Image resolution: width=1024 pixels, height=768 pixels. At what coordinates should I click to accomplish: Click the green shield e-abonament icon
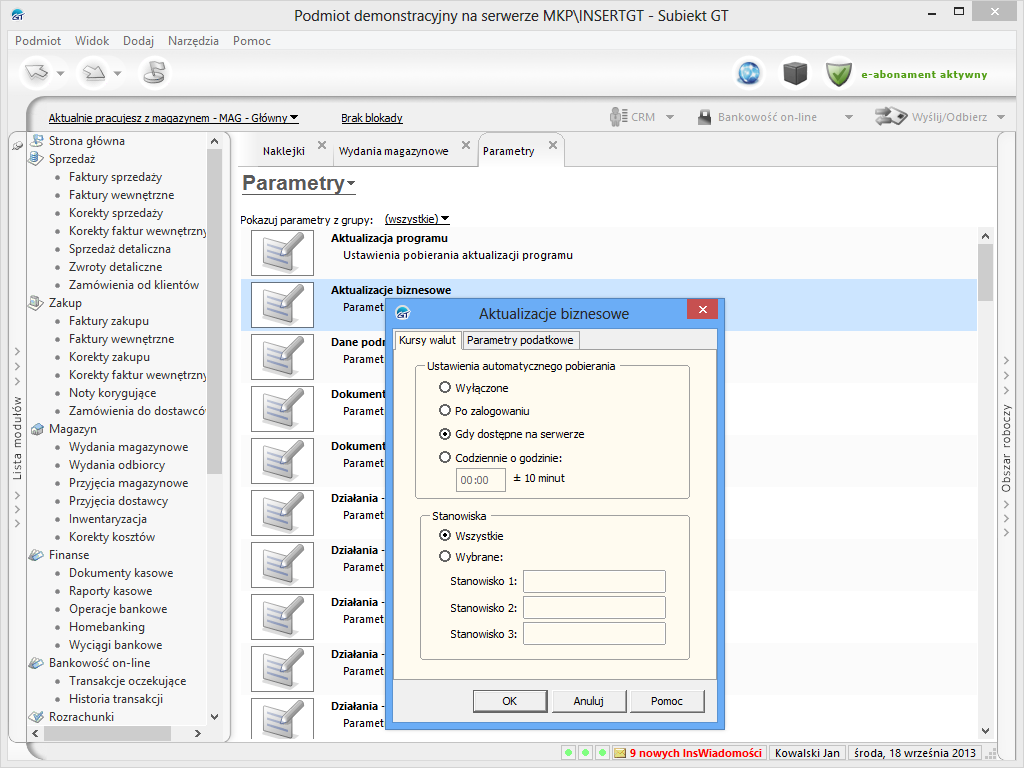click(839, 73)
